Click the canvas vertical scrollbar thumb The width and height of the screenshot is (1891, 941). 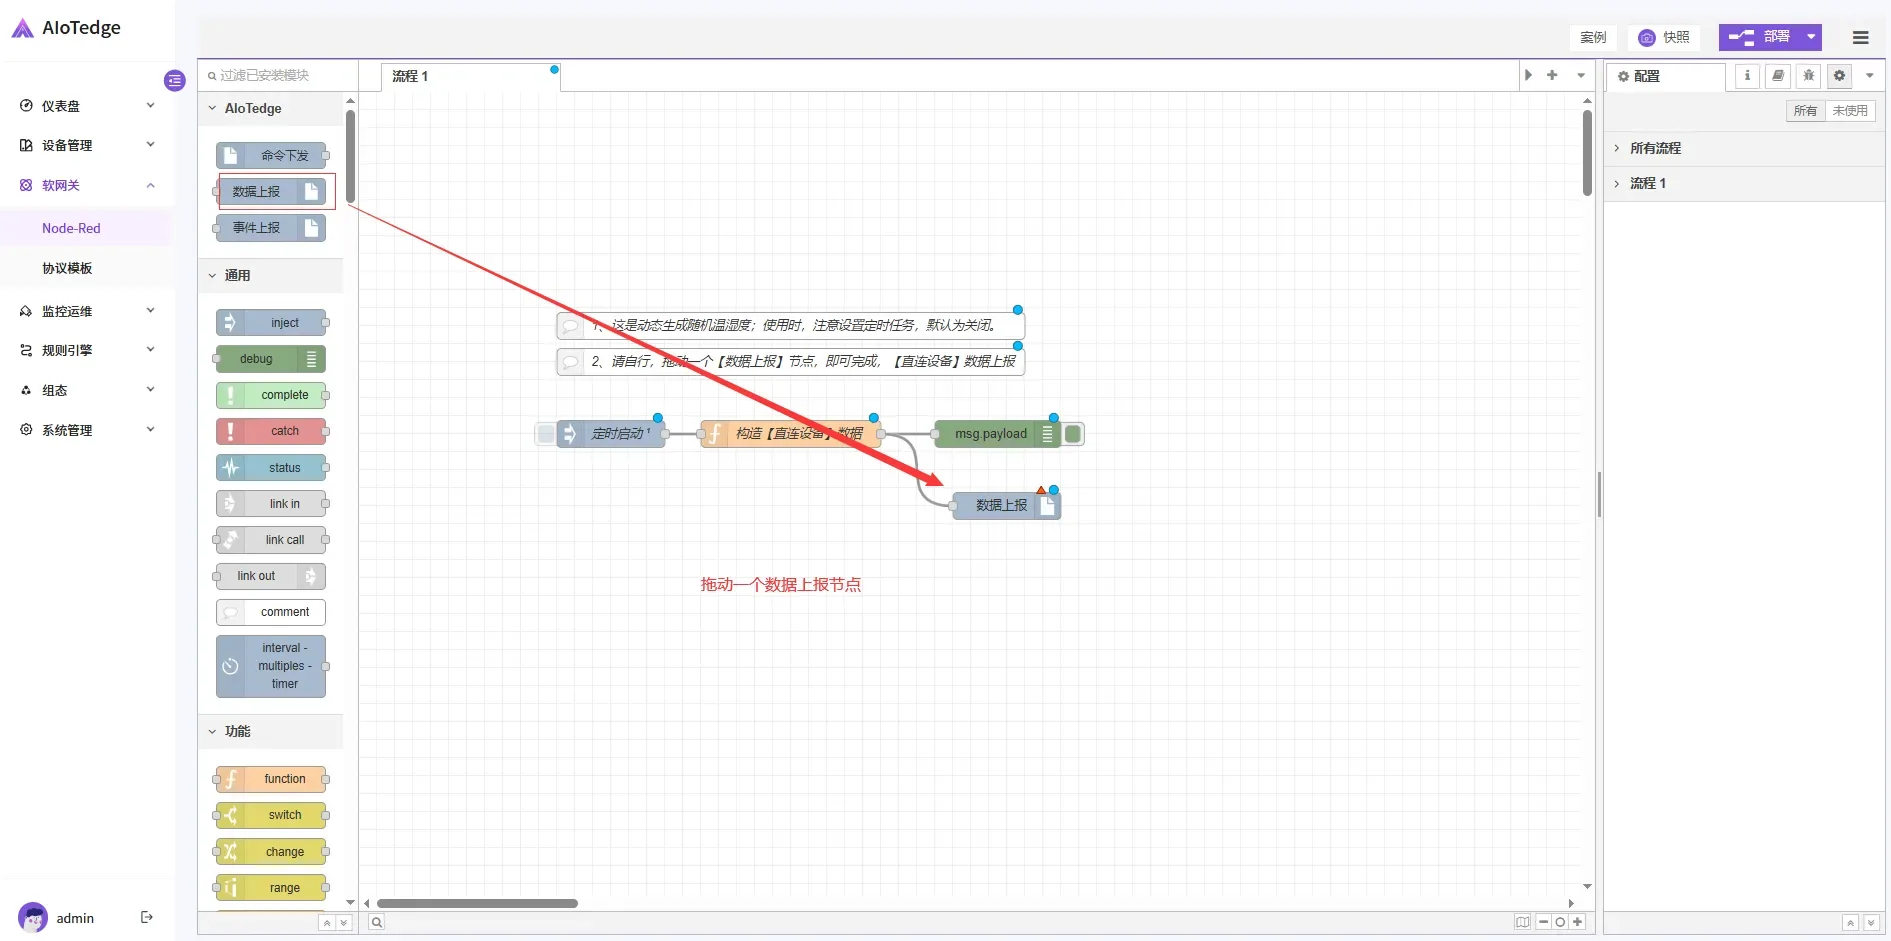coord(1587,153)
